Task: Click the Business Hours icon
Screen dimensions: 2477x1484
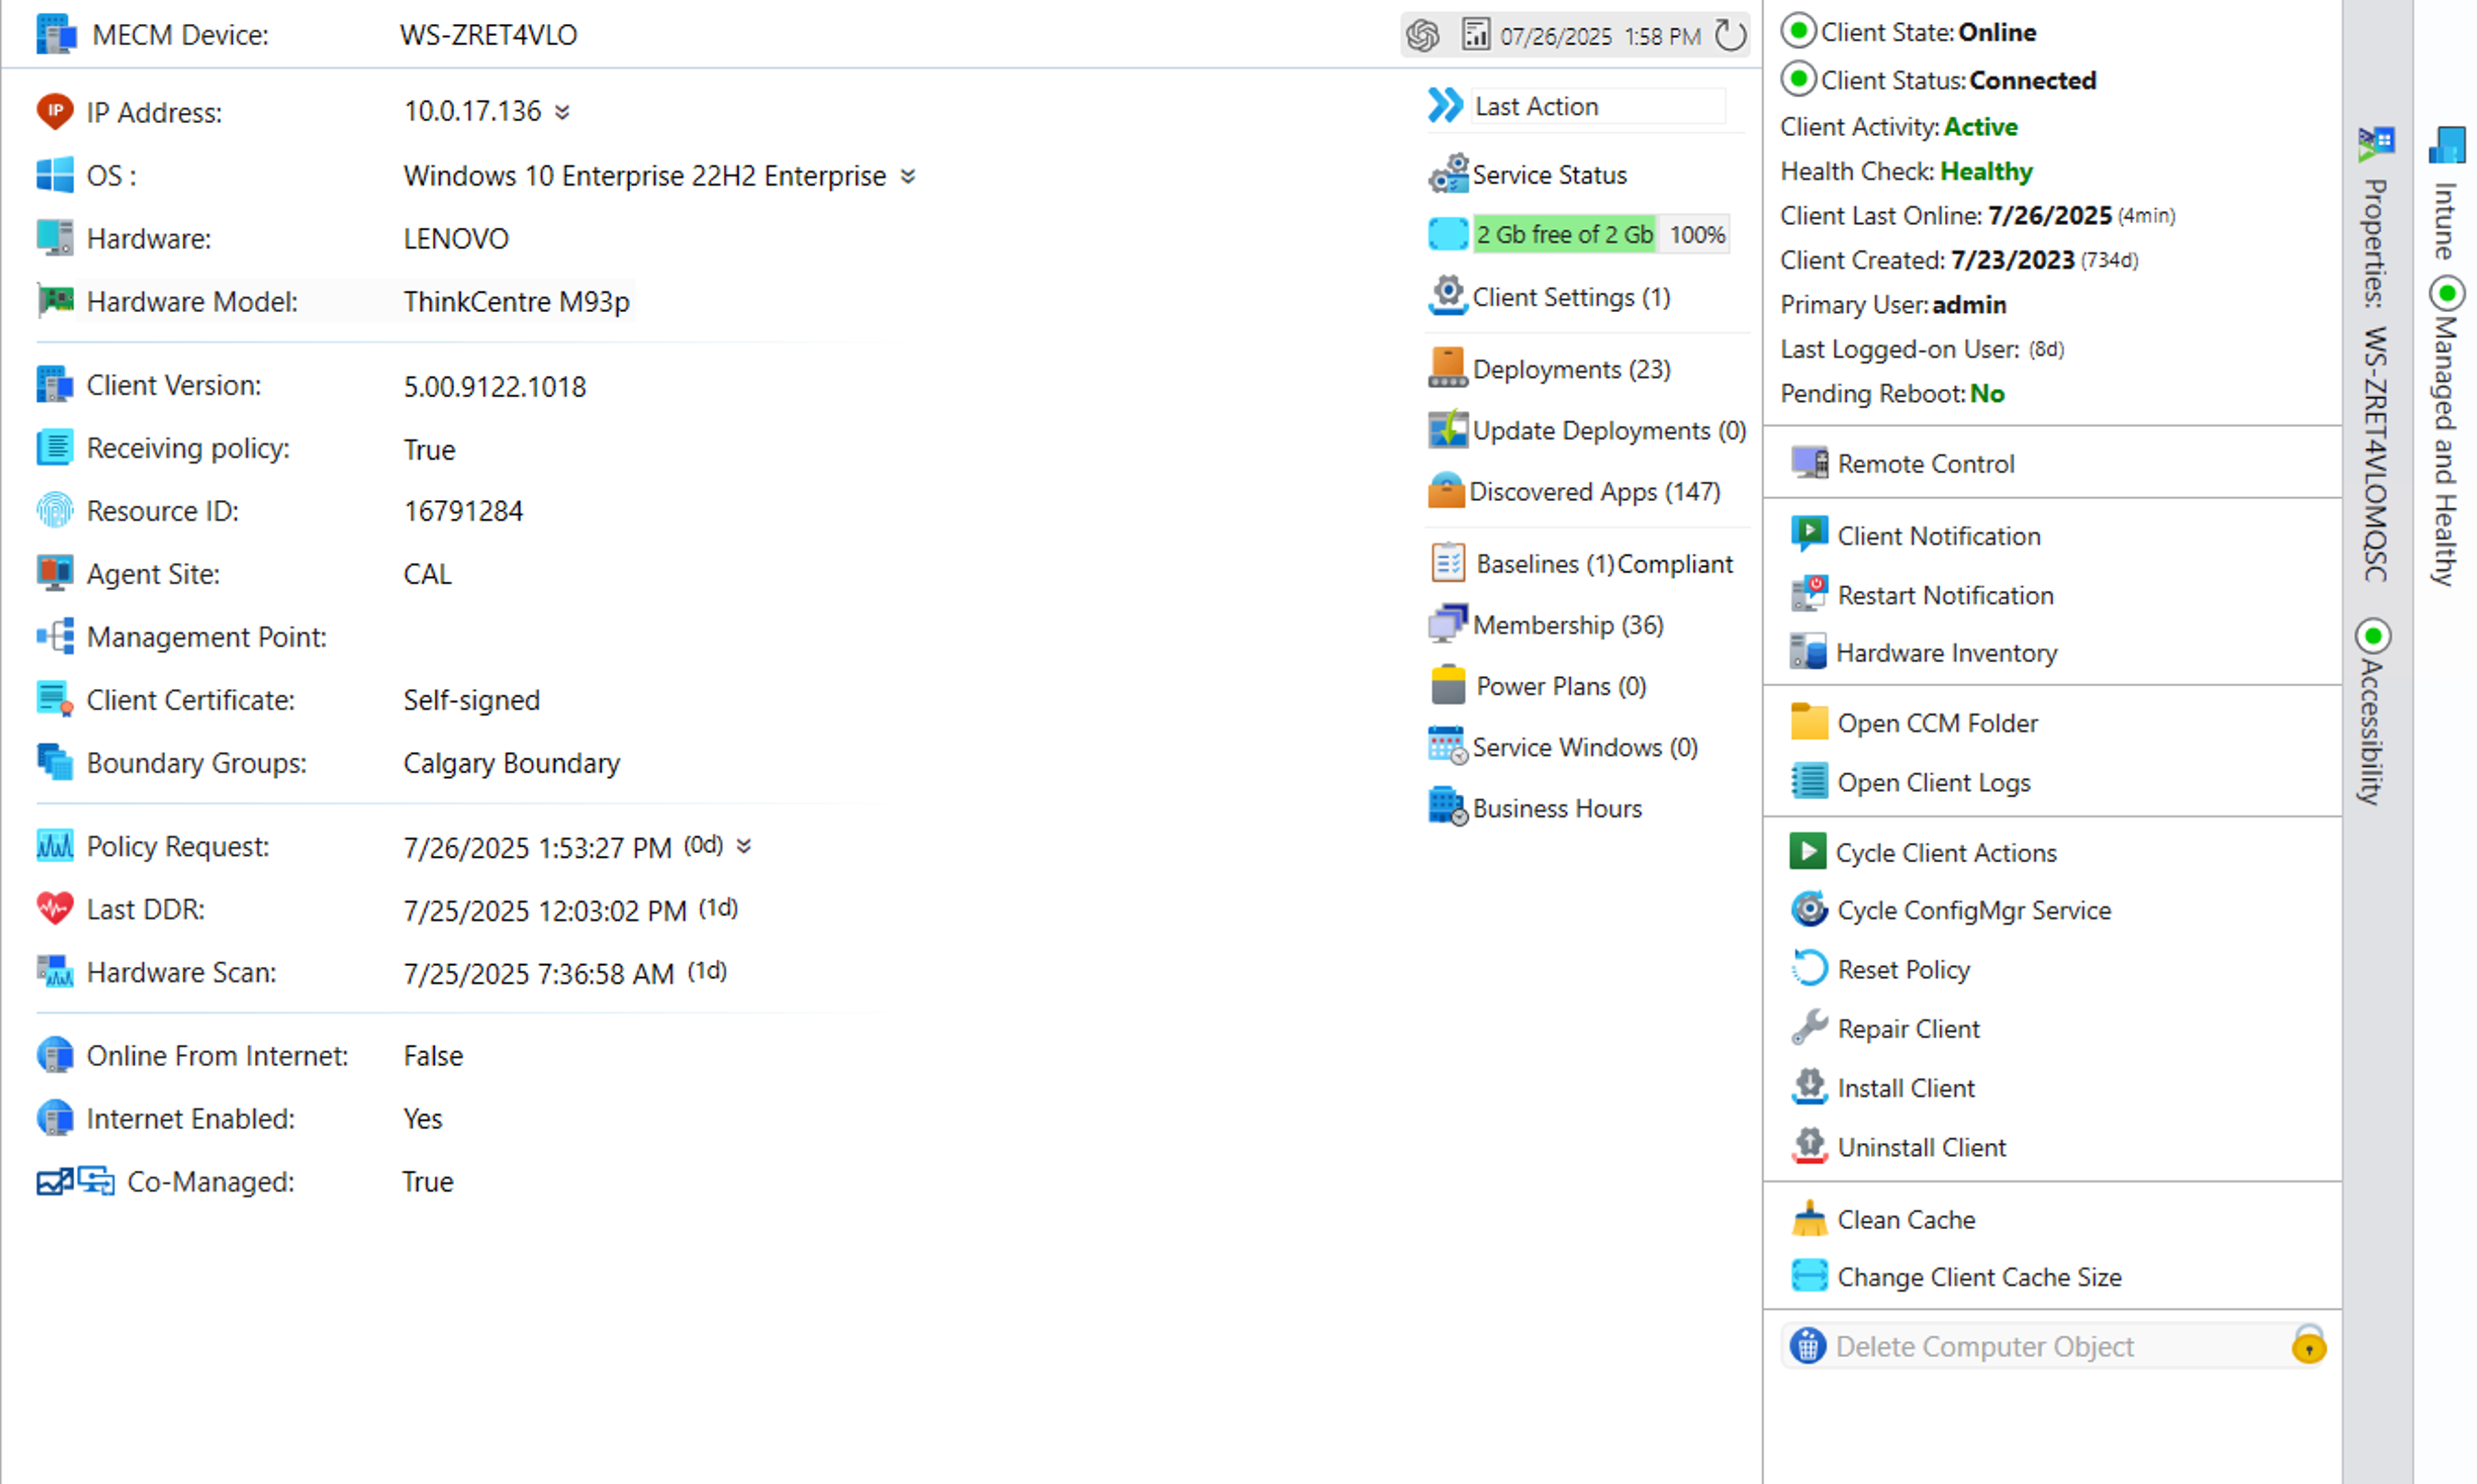Action: pos(1447,806)
